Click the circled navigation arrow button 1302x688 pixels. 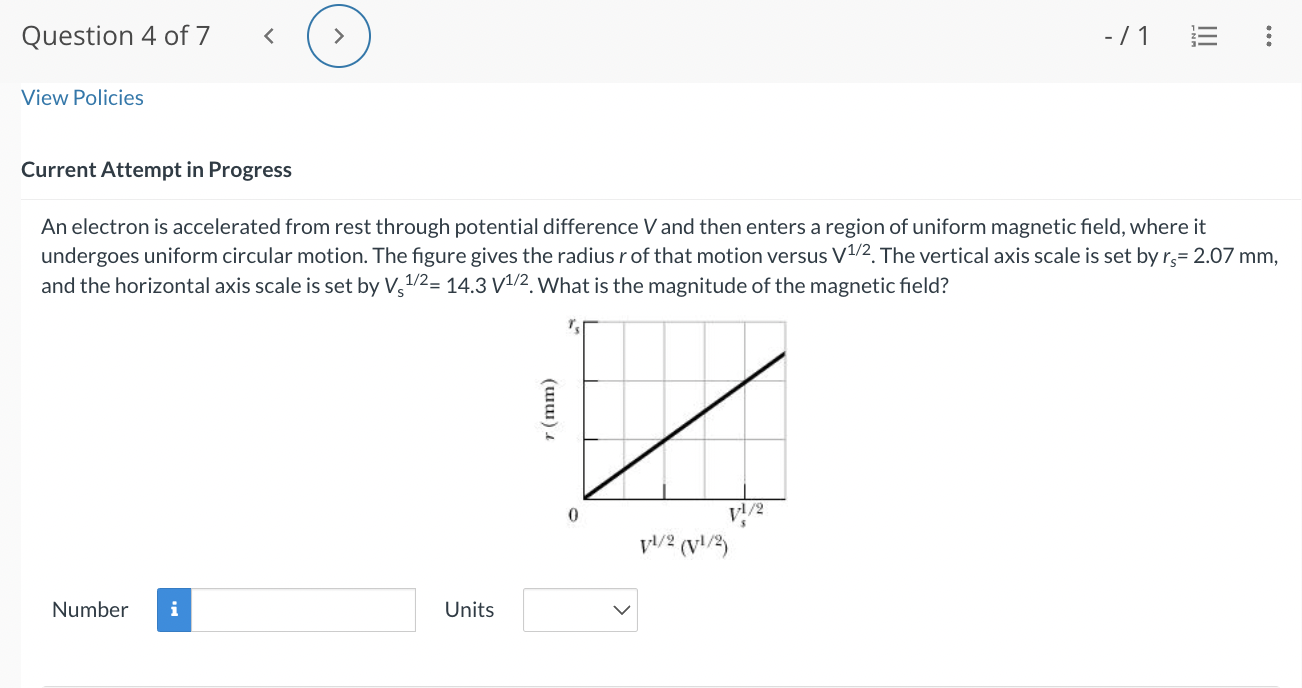pos(339,35)
